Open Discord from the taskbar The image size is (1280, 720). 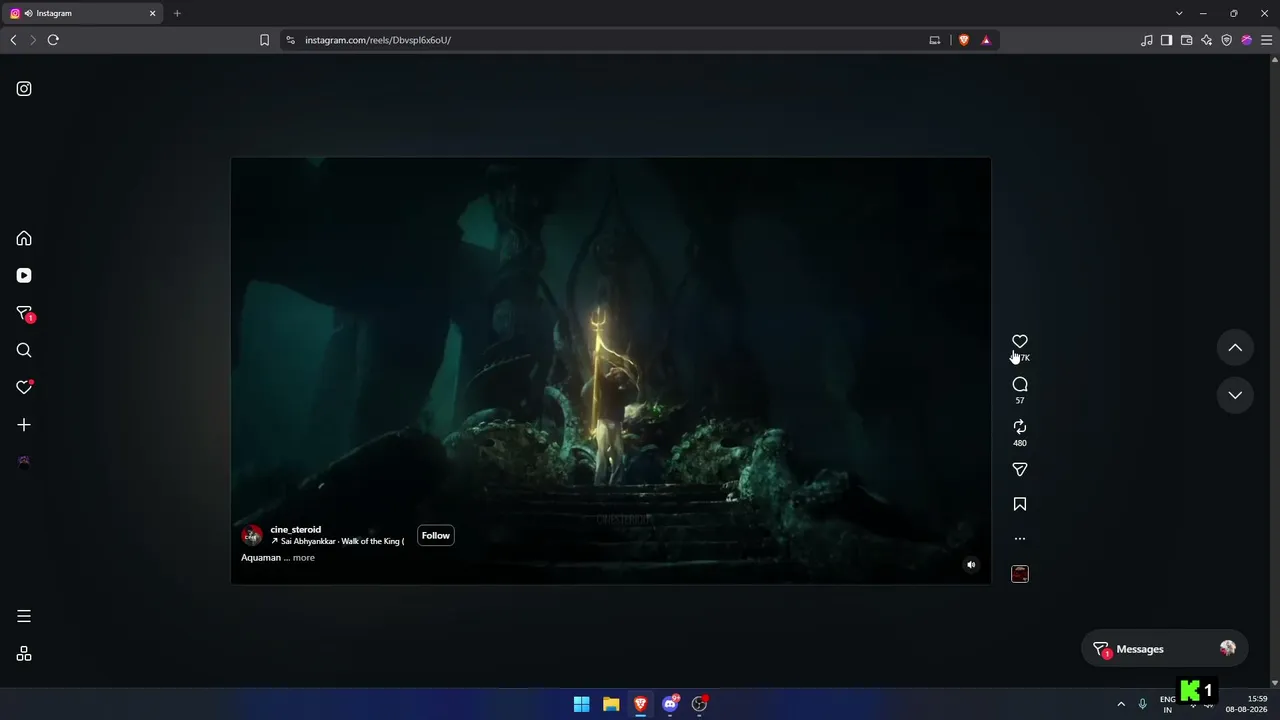point(670,704)
